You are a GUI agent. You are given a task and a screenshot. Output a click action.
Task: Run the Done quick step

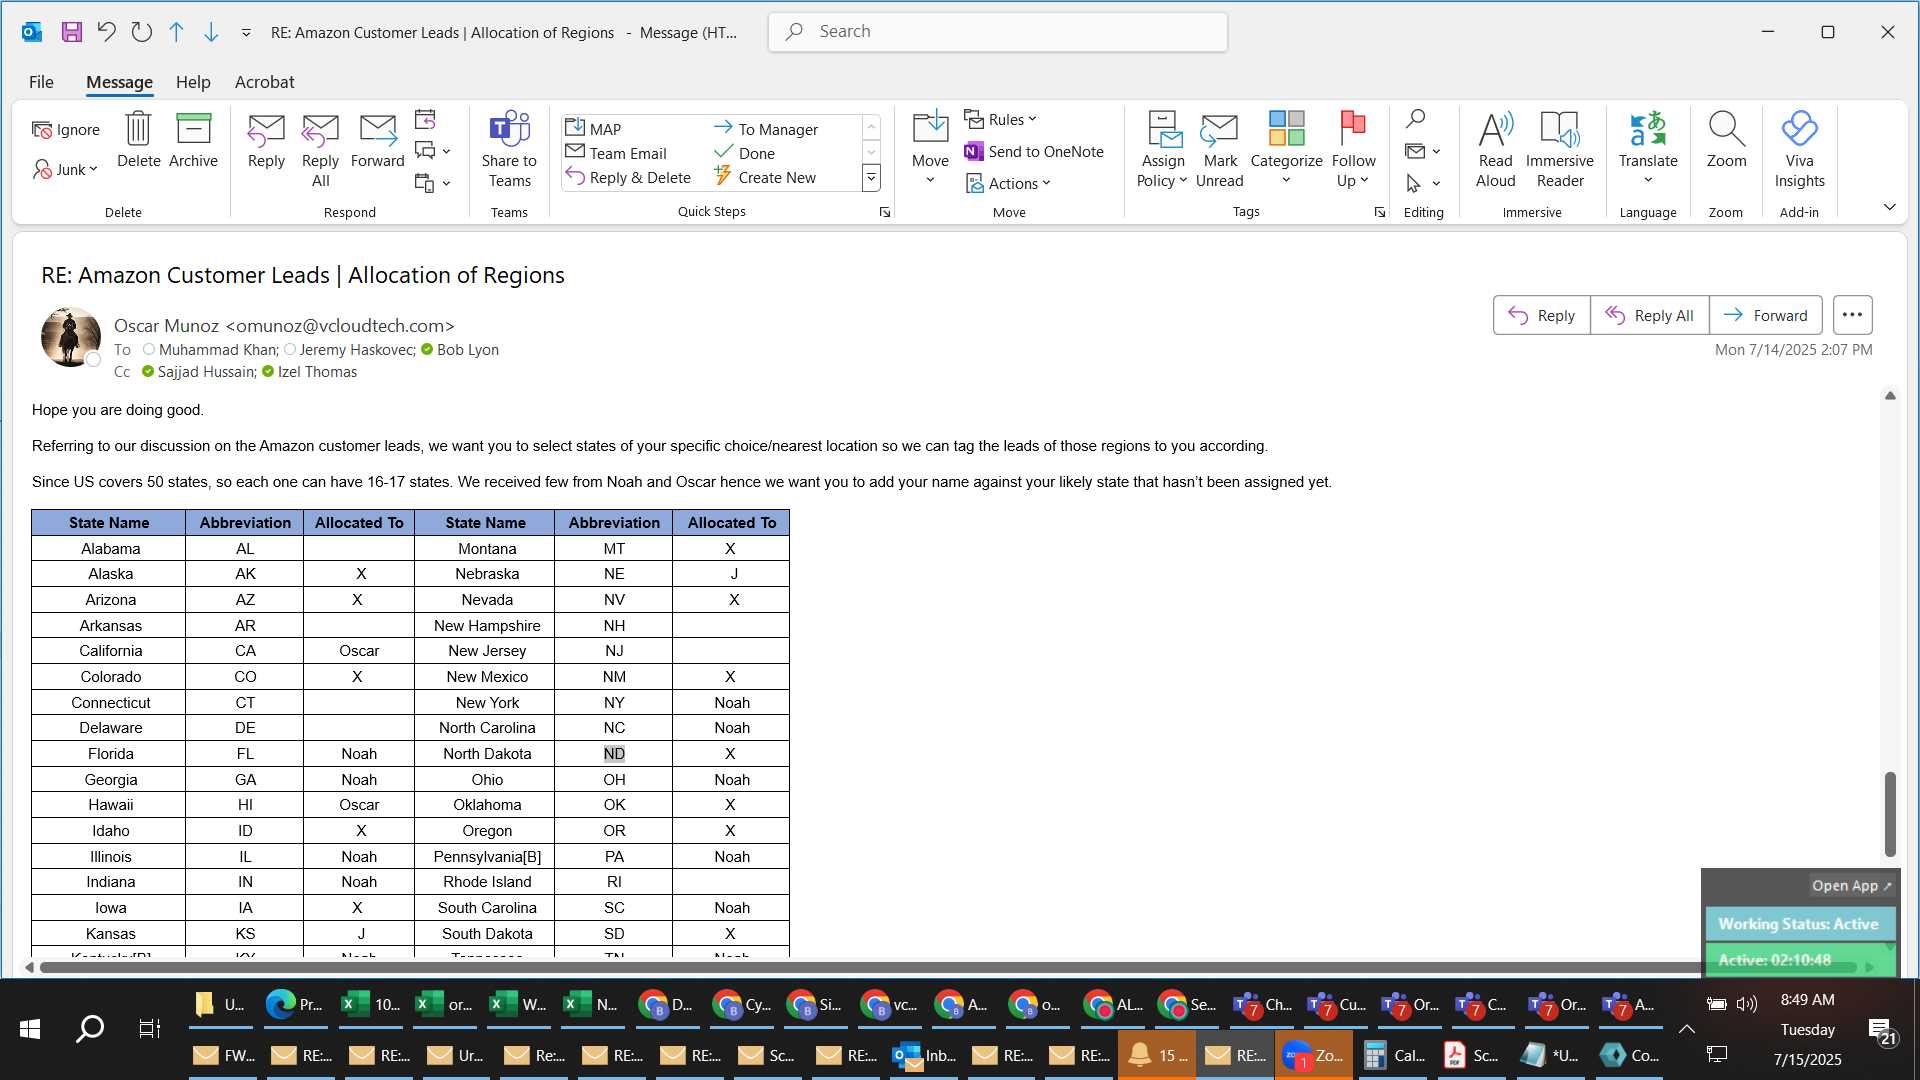point(744,153)
